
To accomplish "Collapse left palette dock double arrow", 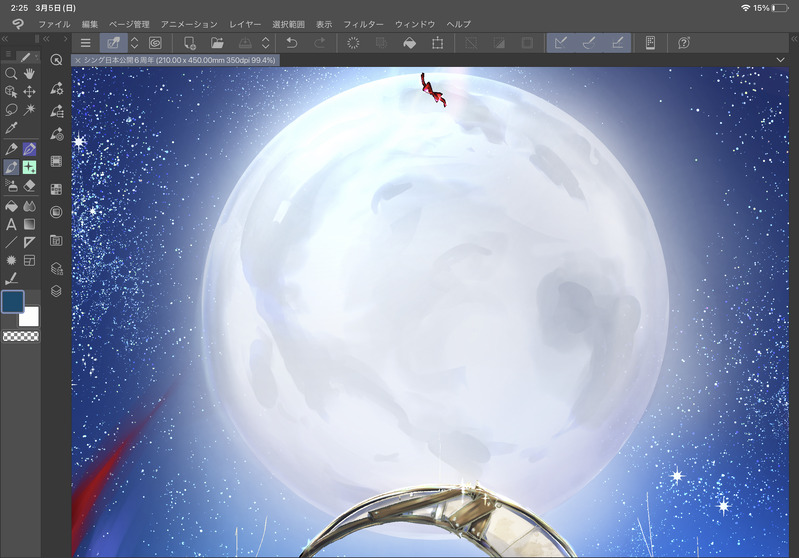I will (5, 39).
